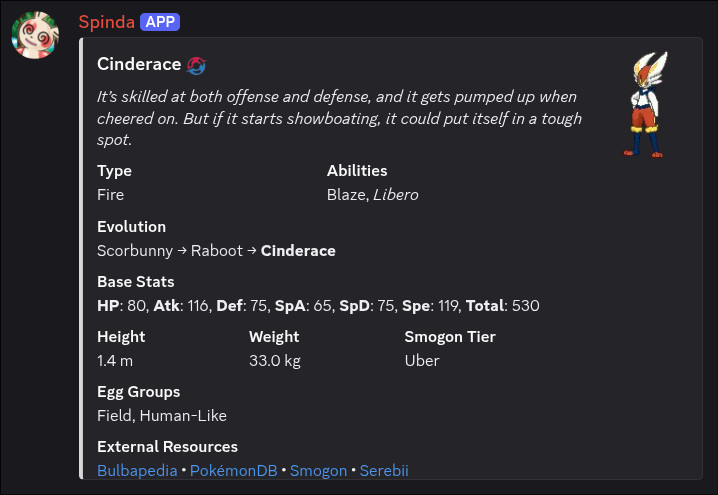Click the Abilities field heading
This screenshot has height=495, width=718.
(357, 171)
